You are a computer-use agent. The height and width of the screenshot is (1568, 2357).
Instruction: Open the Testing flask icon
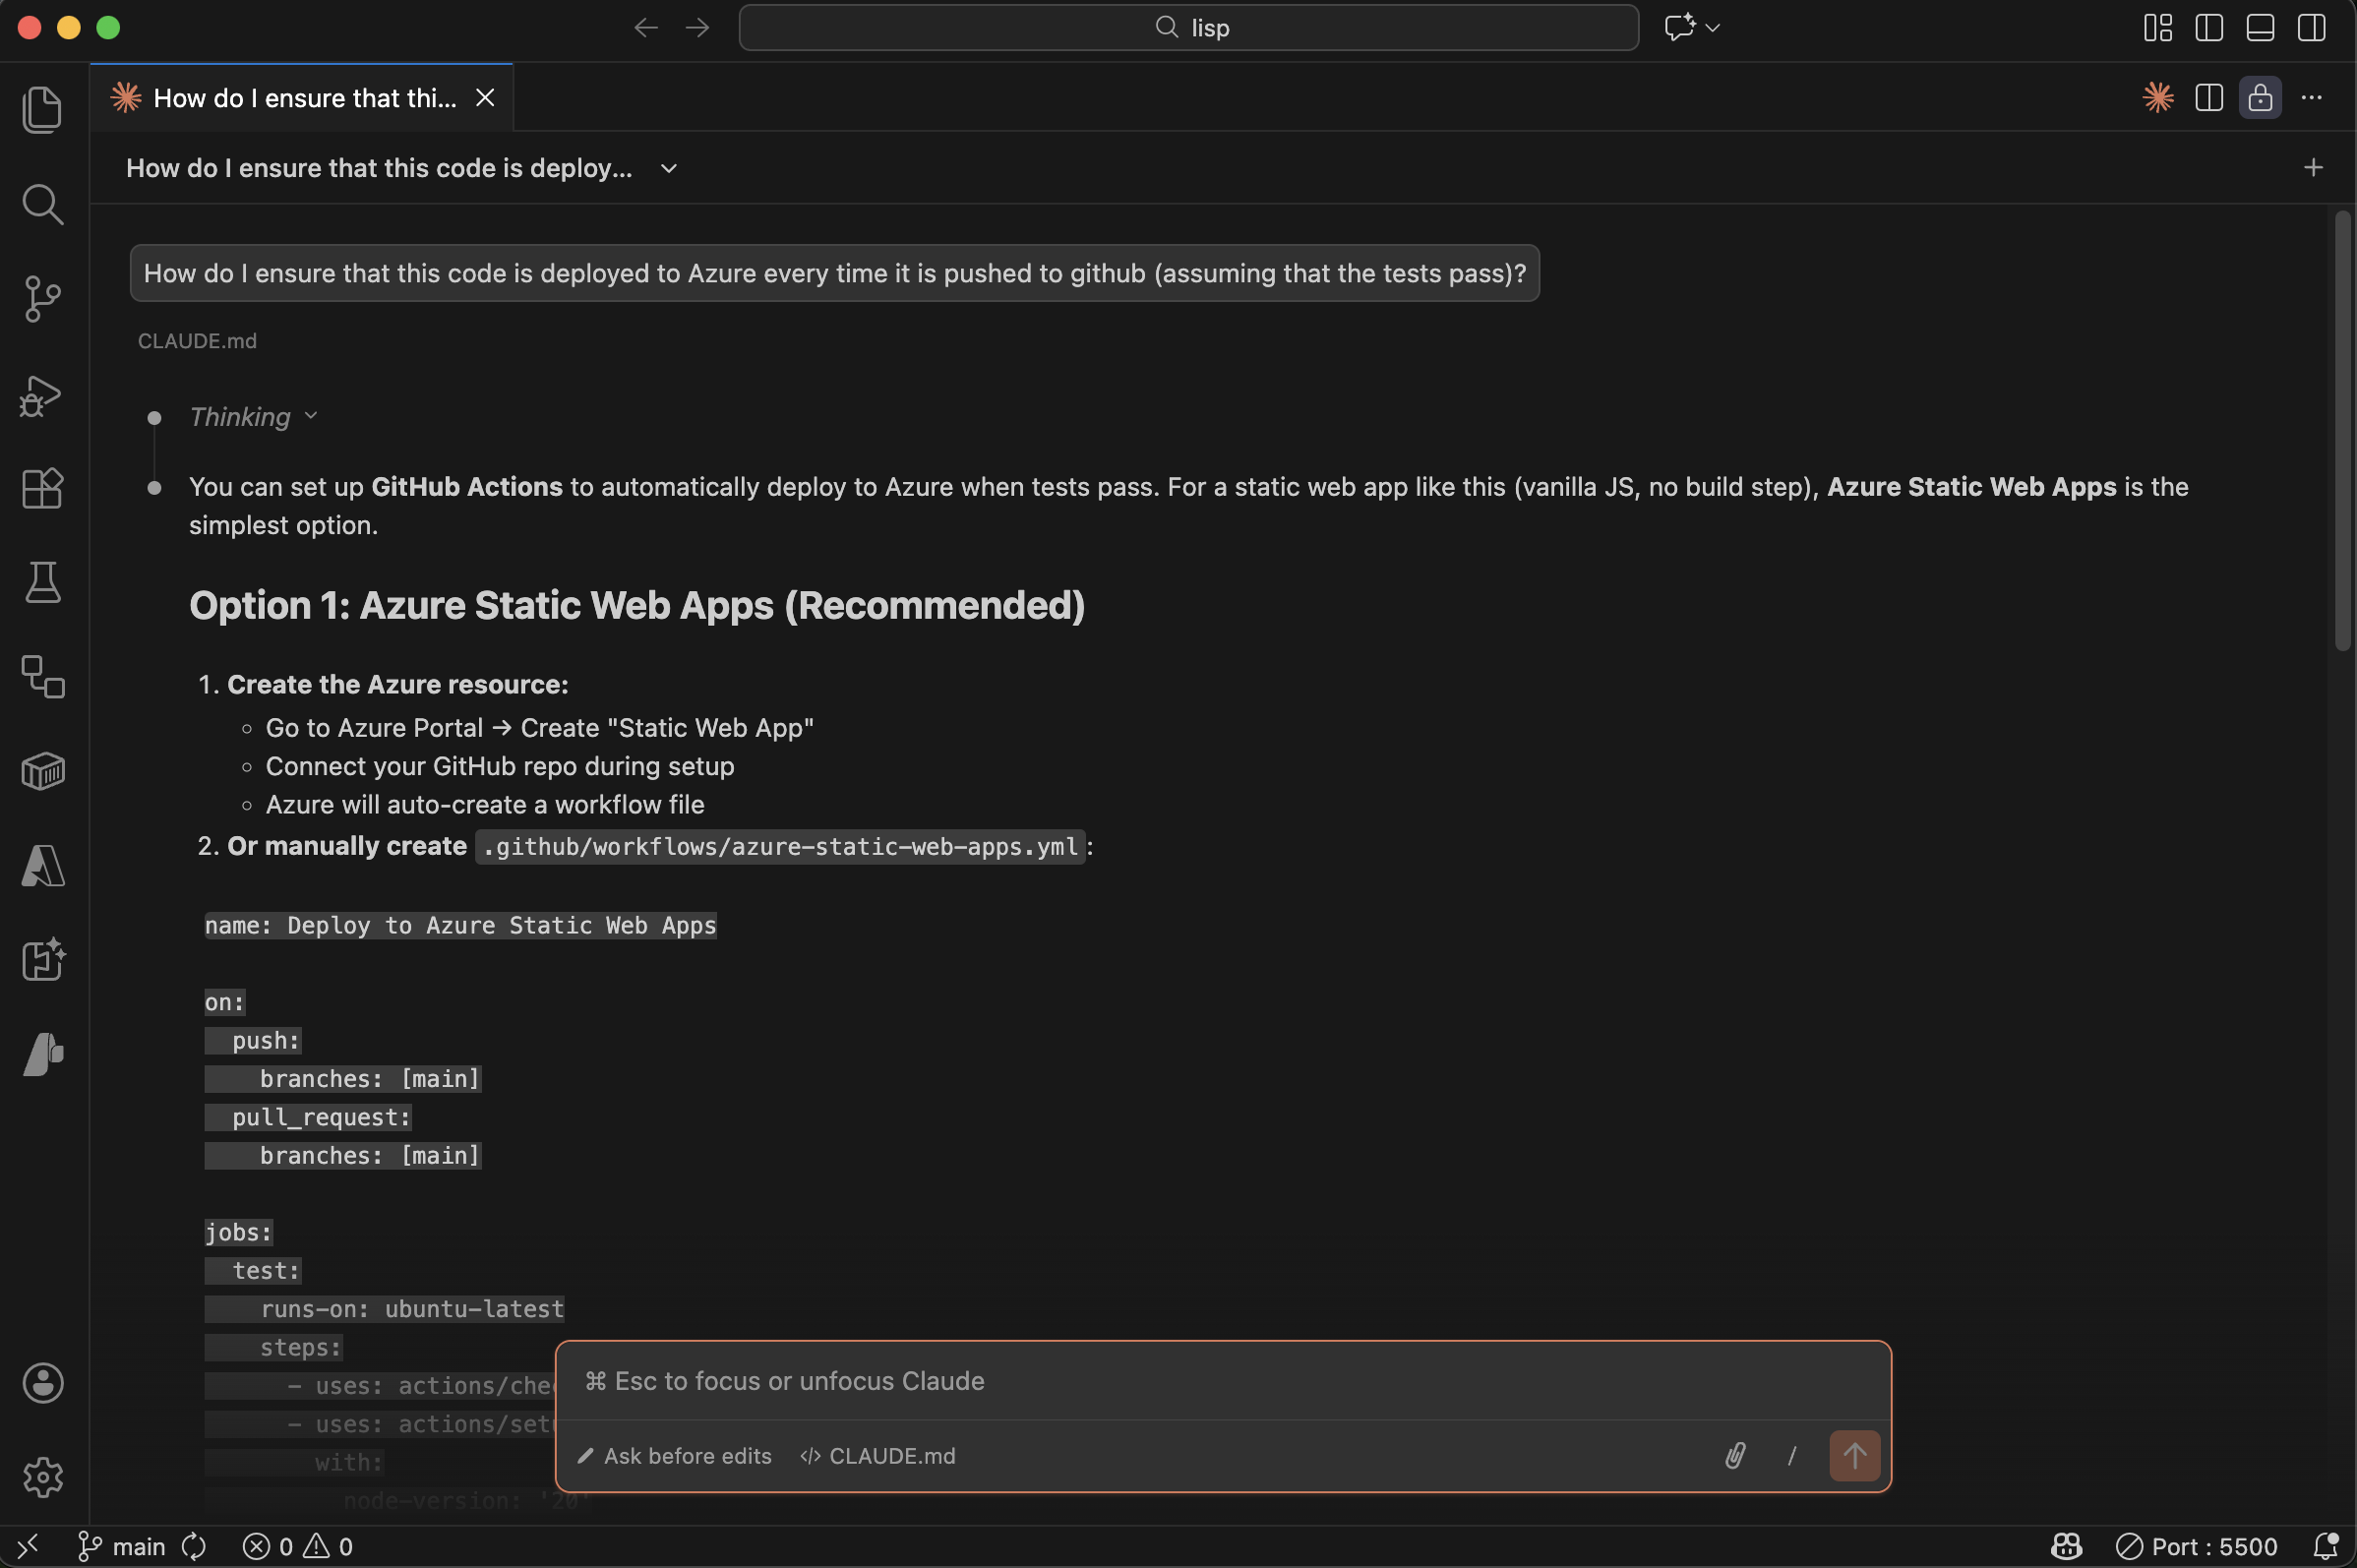tap(42, 583)
